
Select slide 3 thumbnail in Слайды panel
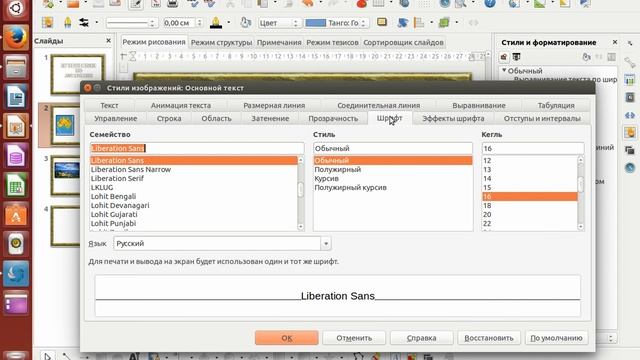[x=65, y=175]
